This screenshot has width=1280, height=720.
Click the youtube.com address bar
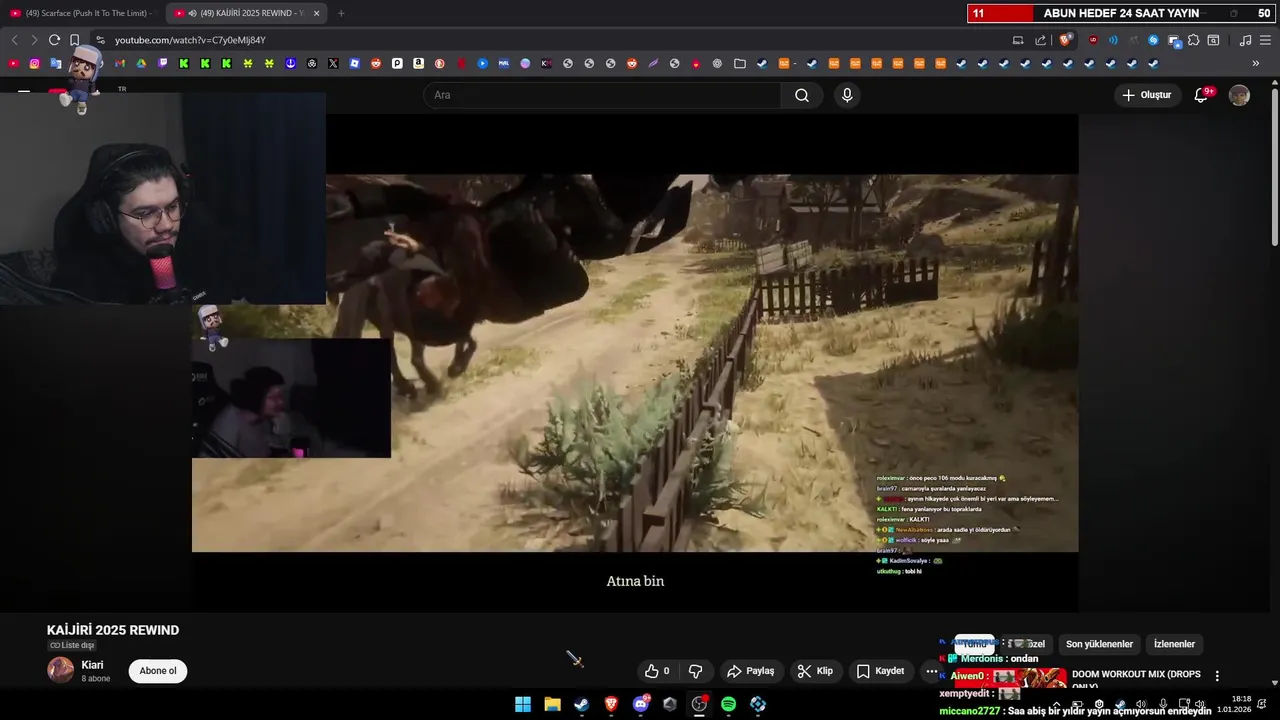(540, 40)
